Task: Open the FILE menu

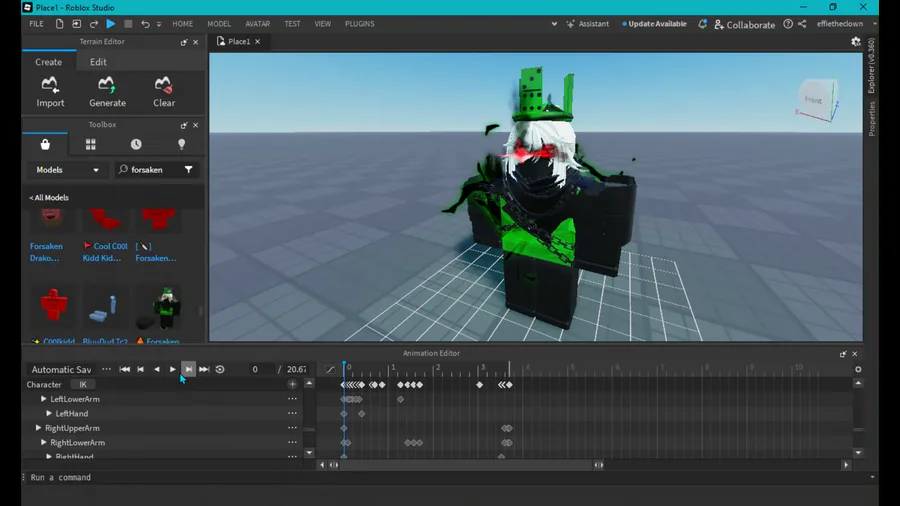Action: (36, 24)
